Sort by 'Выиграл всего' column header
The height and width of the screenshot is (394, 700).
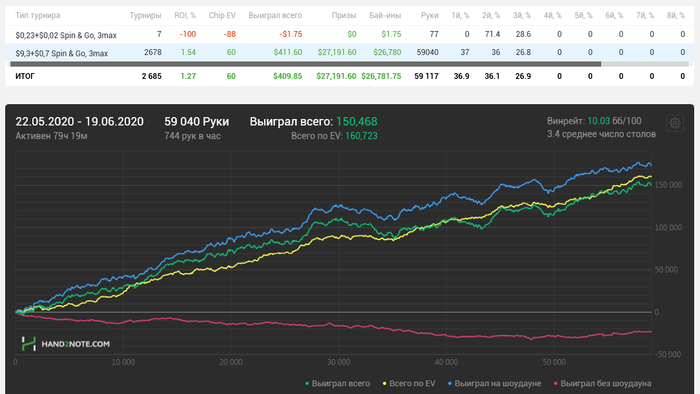(275, 15)
